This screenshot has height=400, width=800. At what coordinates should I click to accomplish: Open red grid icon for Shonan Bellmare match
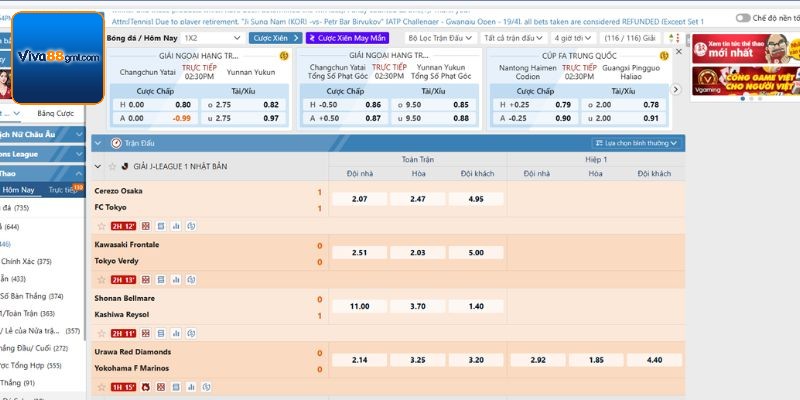146,333
